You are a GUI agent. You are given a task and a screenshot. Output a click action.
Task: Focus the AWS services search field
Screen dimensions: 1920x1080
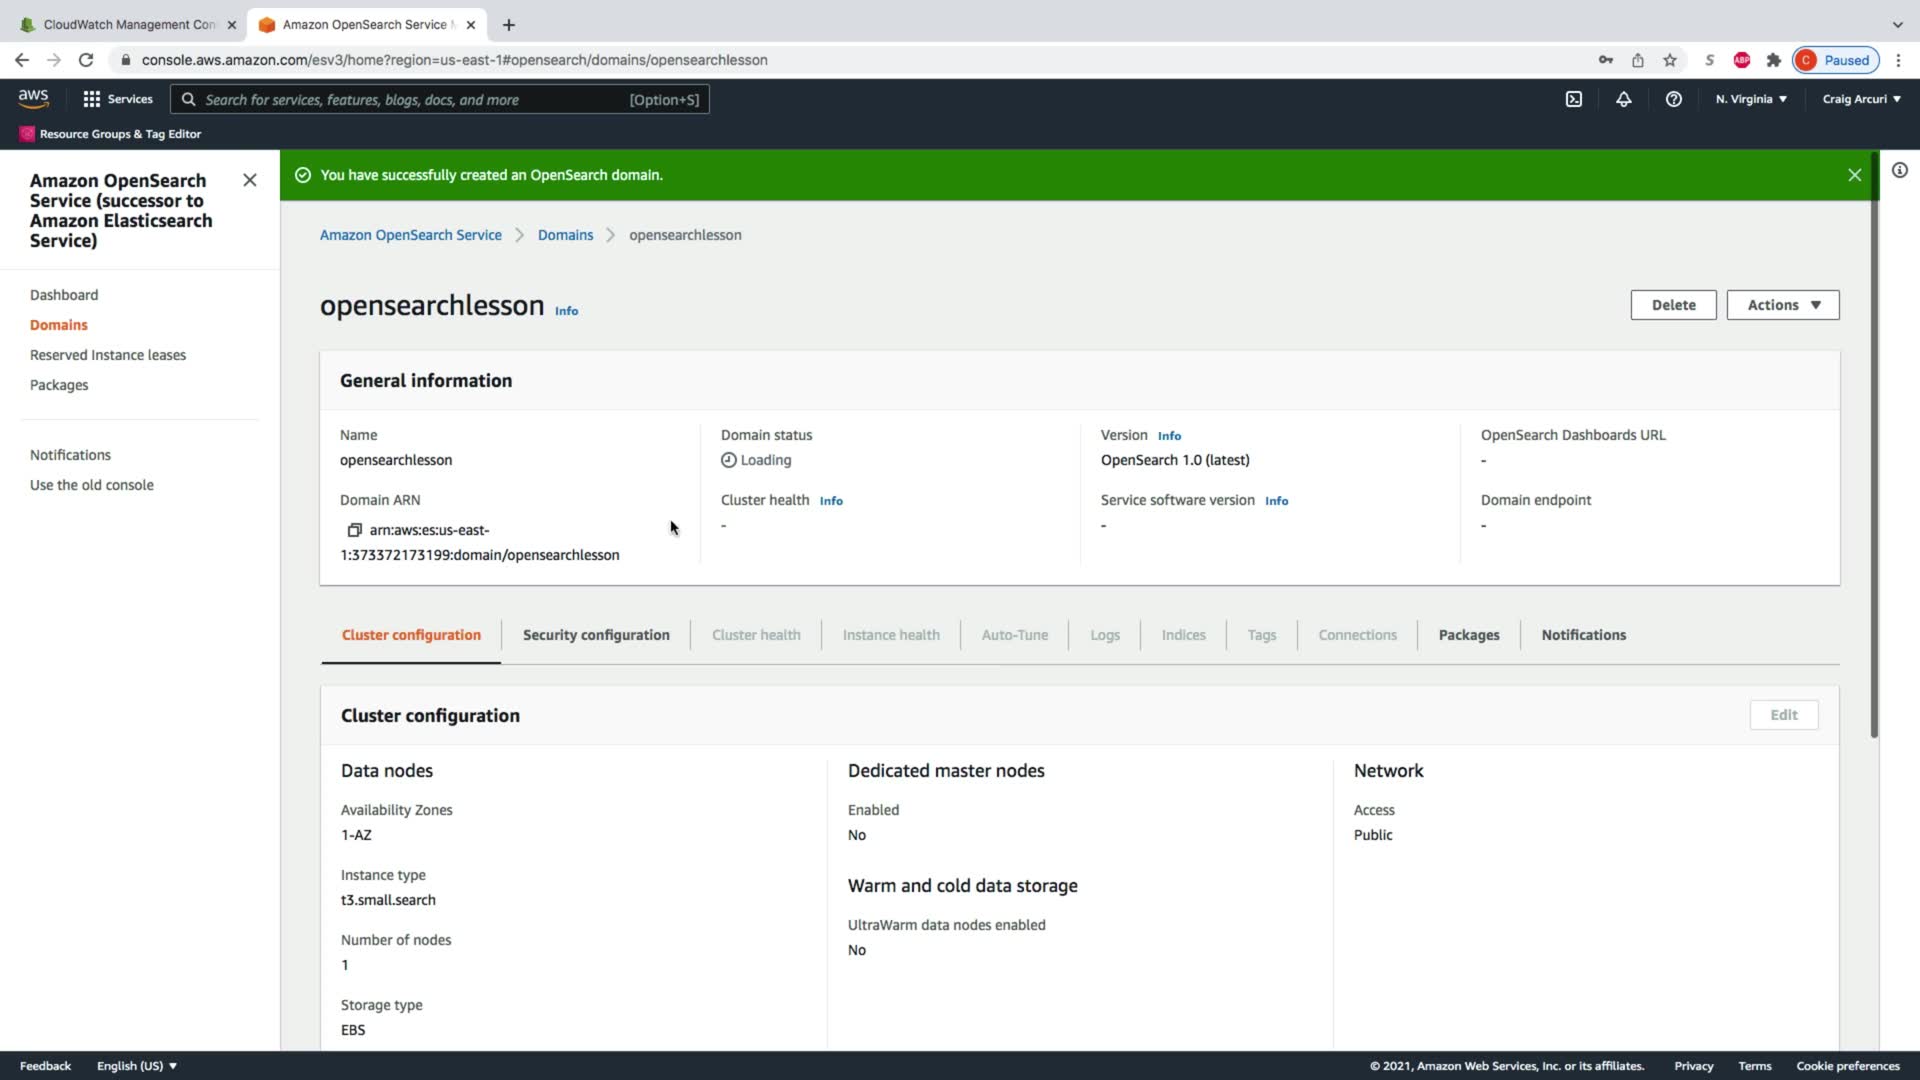[440, 99]
